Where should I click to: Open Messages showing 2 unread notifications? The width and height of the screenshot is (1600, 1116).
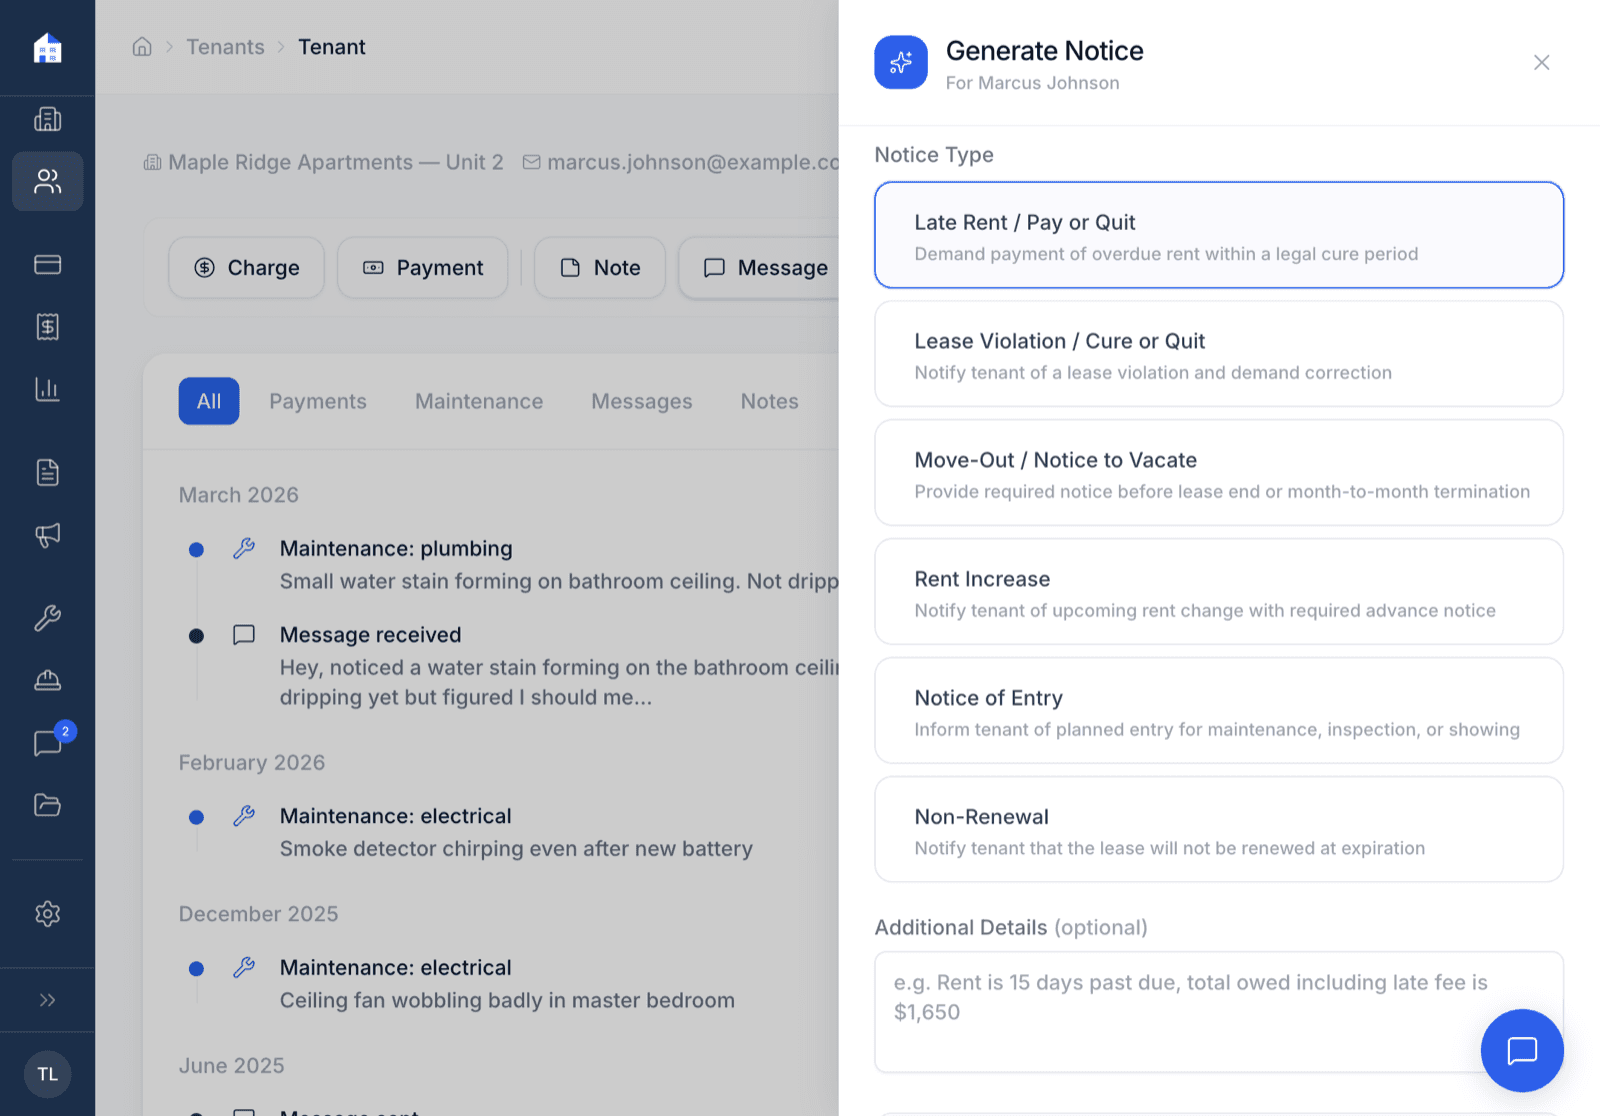coord(47,742)
